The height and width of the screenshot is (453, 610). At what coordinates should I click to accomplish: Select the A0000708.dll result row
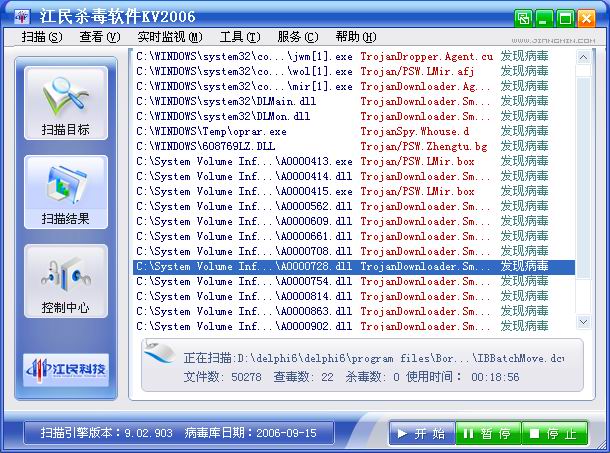354,251
